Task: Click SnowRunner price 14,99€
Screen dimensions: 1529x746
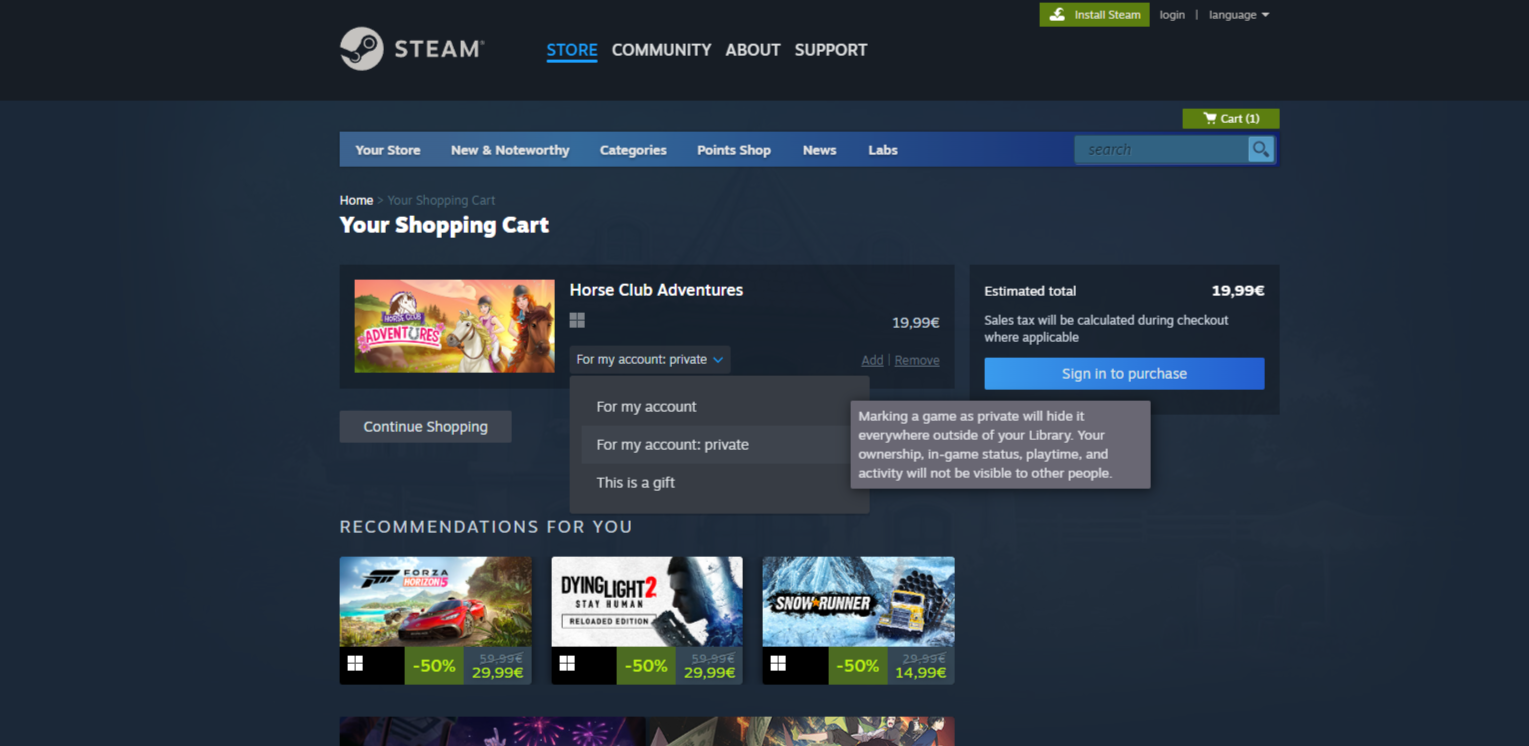Action: [x=921, y=672]
